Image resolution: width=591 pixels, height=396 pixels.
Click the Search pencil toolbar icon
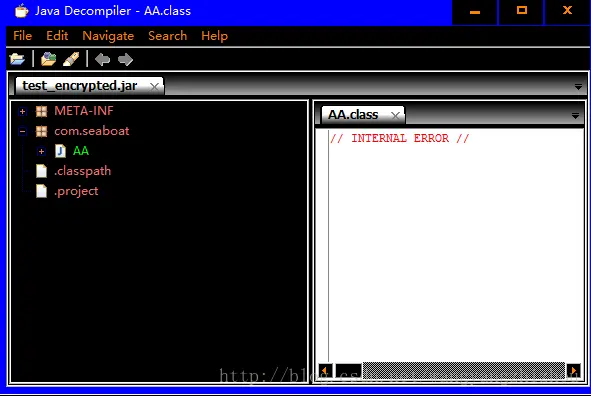click(x=71, y=59)
